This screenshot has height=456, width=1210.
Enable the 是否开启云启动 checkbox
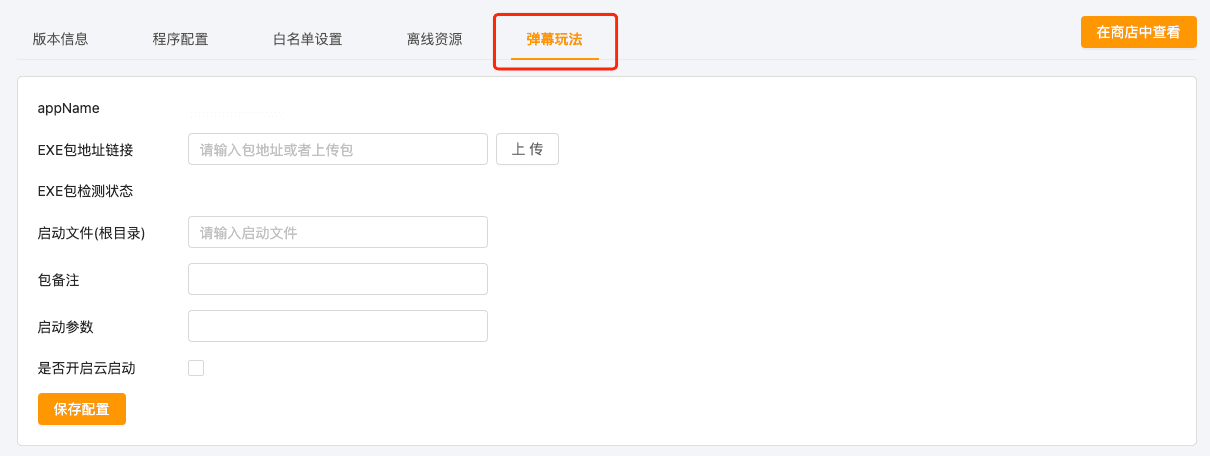pyautogui.click(x=196, y=368)
